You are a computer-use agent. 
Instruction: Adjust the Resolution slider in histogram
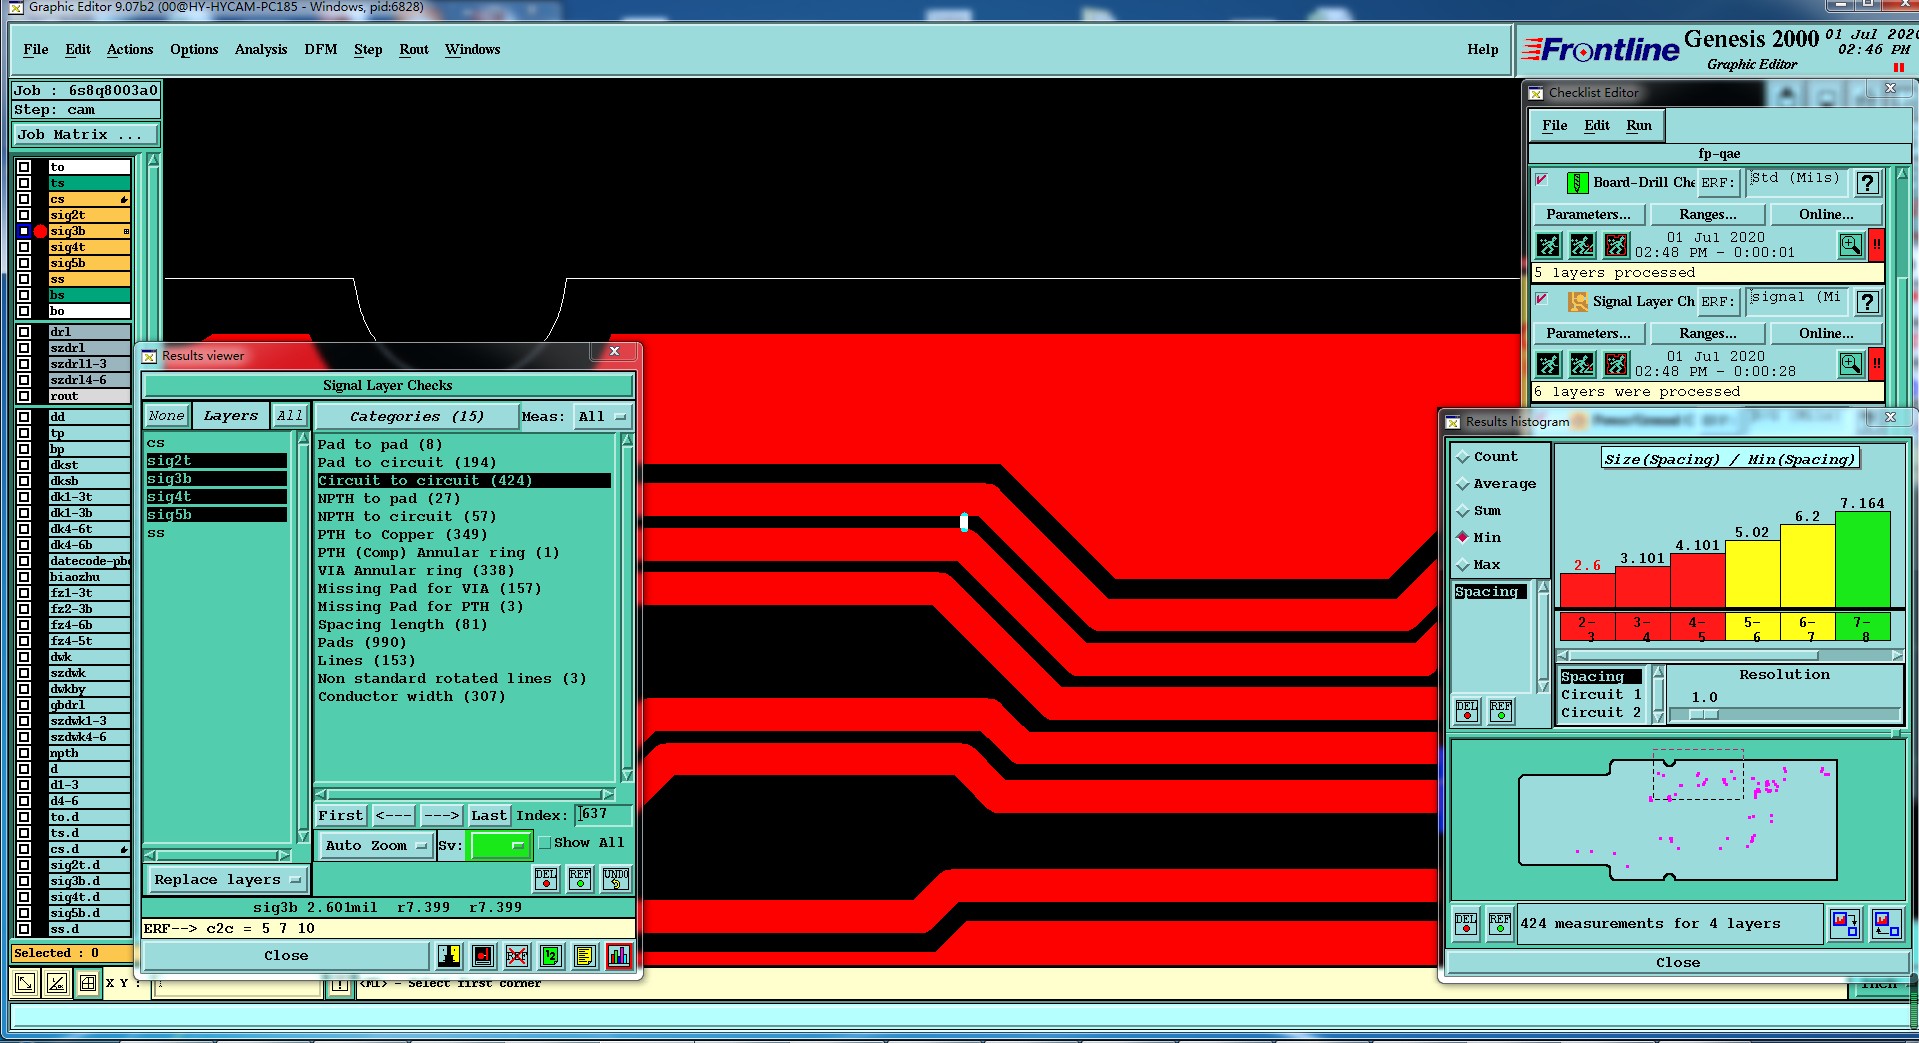pos(1703,714)
